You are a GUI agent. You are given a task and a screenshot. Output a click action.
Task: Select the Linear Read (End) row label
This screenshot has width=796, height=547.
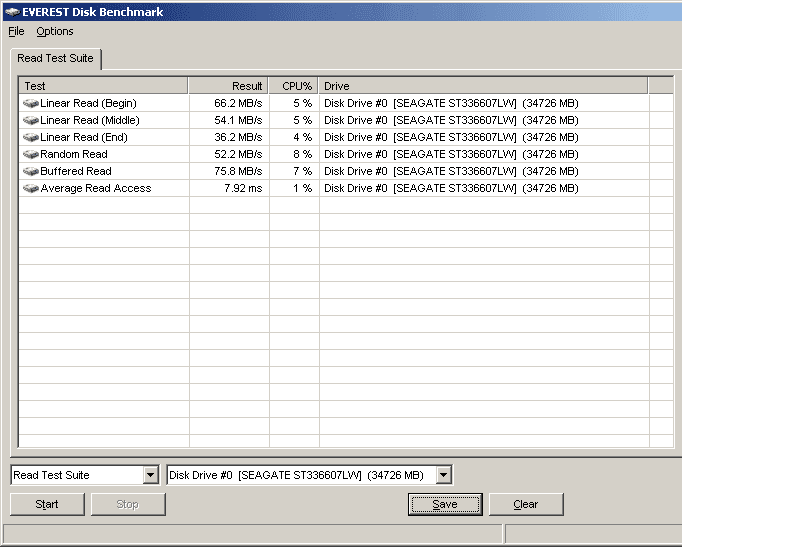click(x=84, y=138)
